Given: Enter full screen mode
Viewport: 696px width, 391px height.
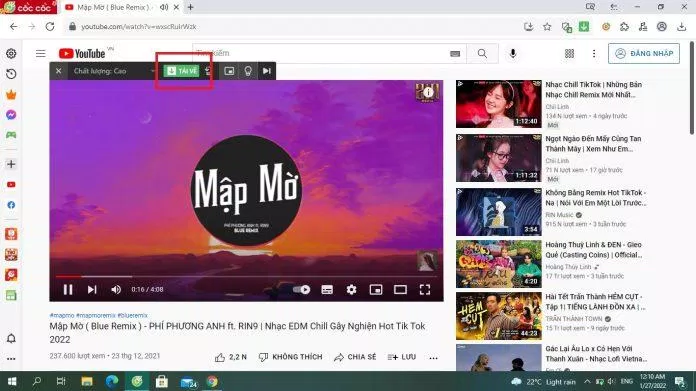Looking at the screenshot, I should 425,290.
